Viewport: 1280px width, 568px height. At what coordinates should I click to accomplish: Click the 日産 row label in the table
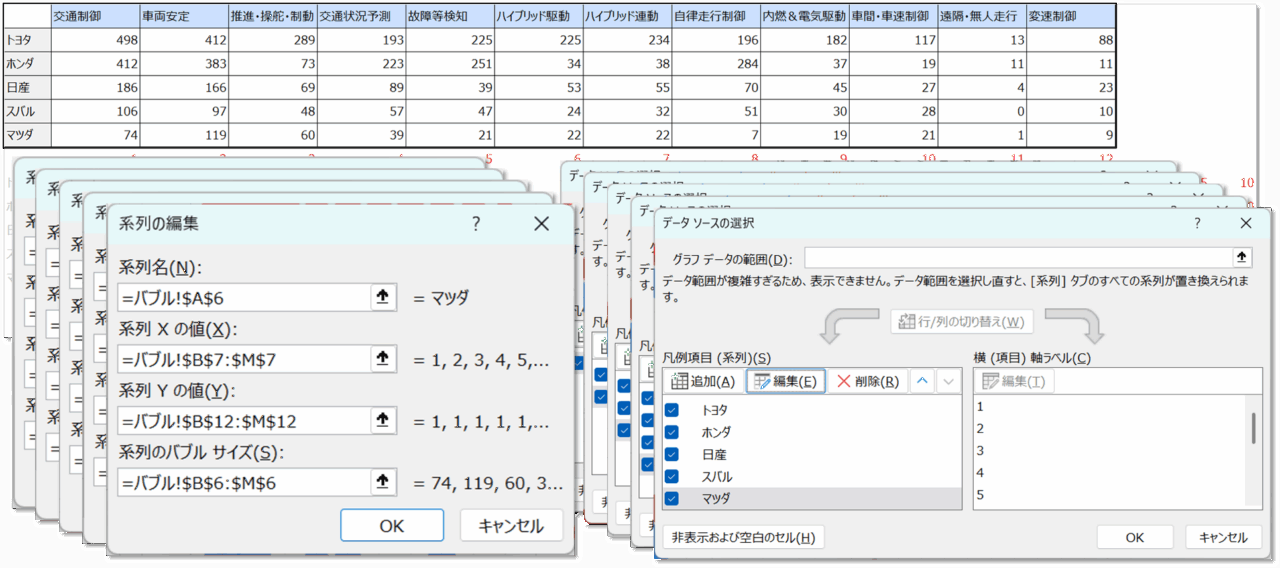[26, 88]
